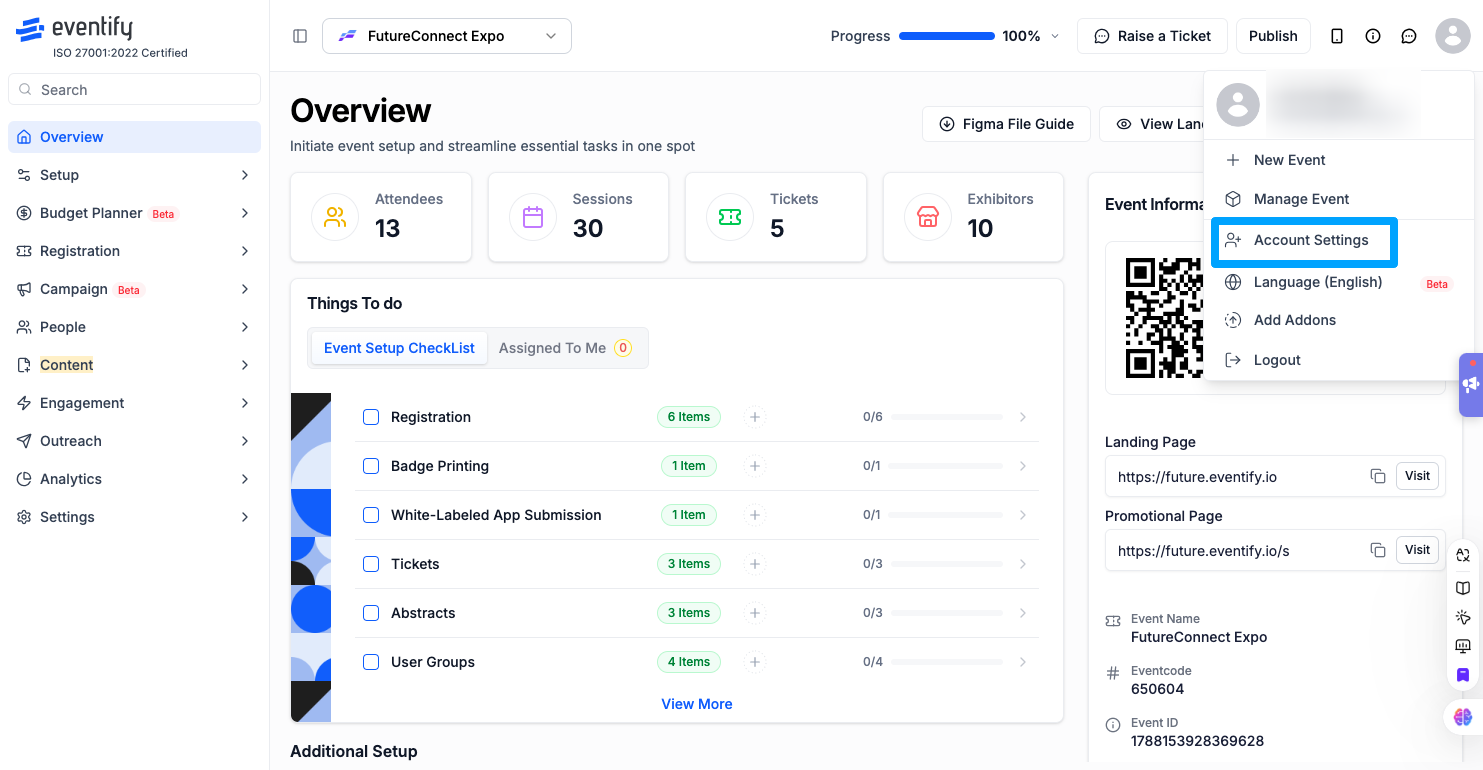1483x770 pixels.
Task: Select New Event from profile menu
Action: [x=1339, y=160]
